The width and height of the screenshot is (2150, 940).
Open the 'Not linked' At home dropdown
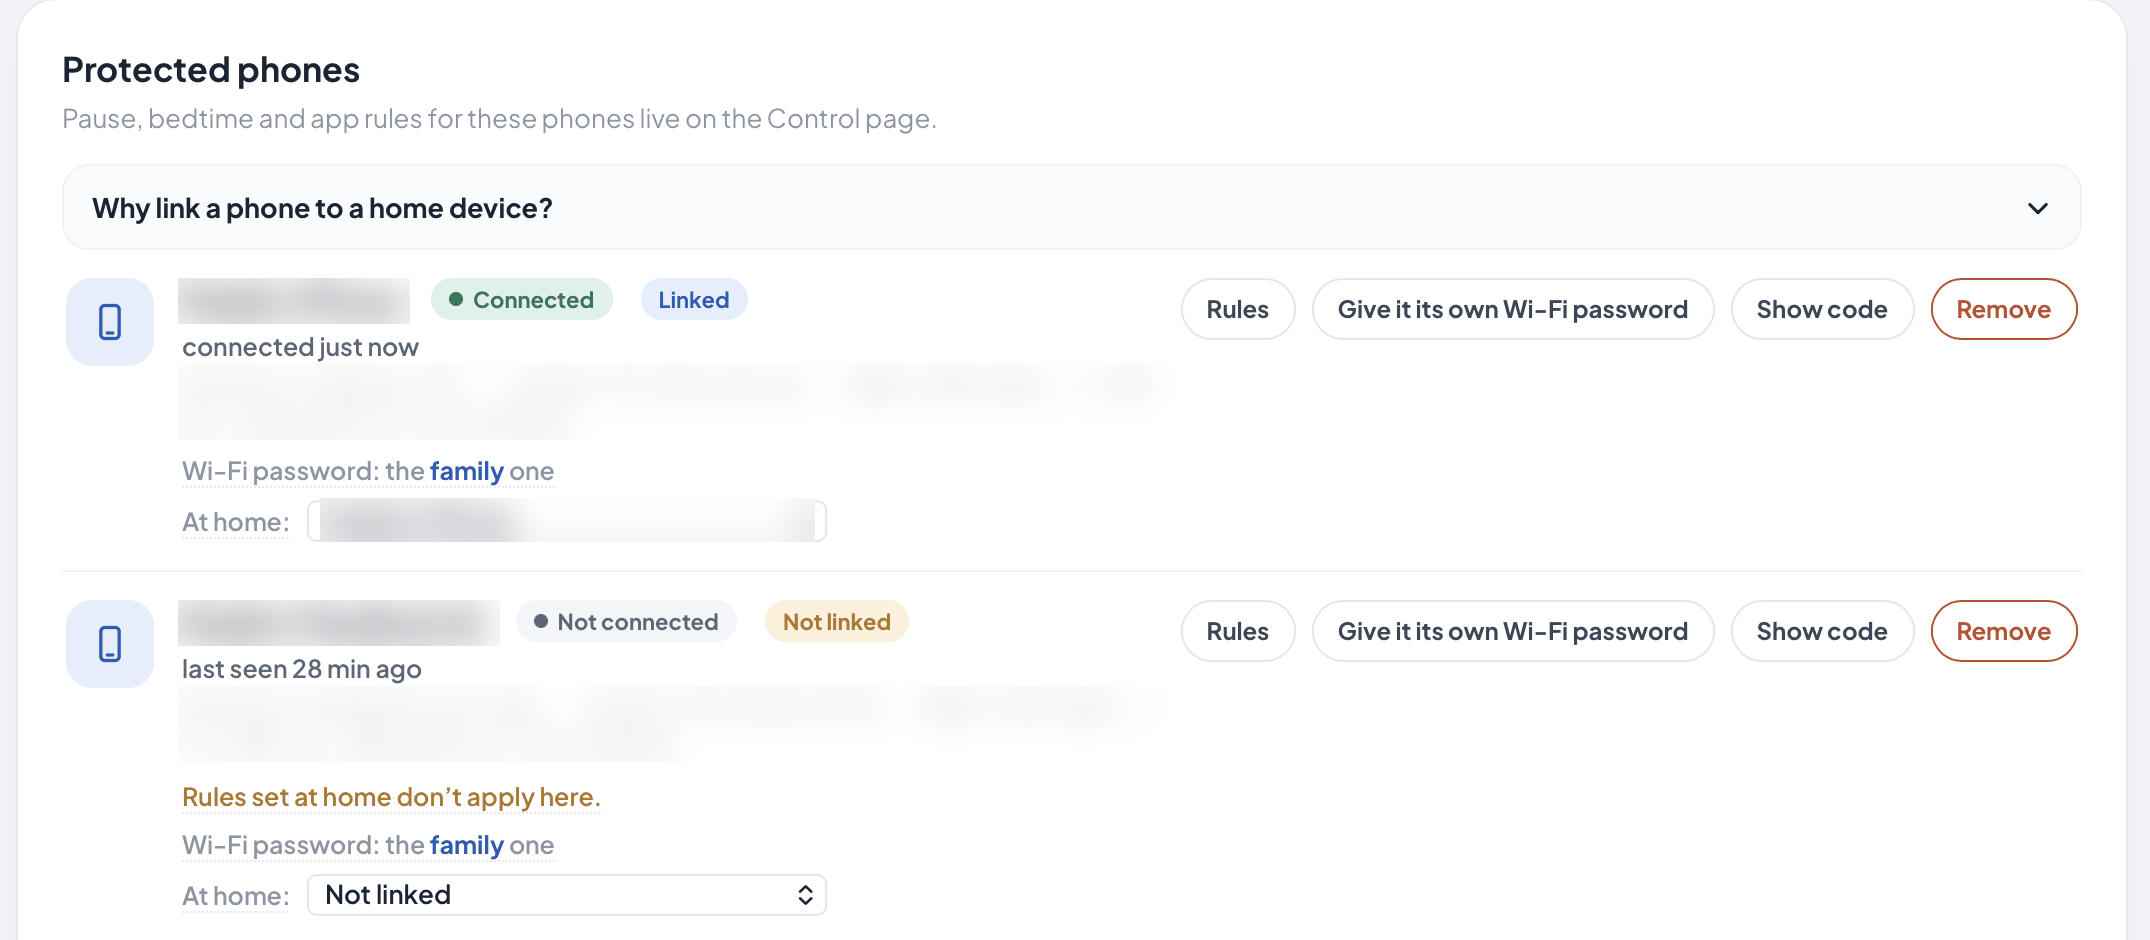coord(567,895)
